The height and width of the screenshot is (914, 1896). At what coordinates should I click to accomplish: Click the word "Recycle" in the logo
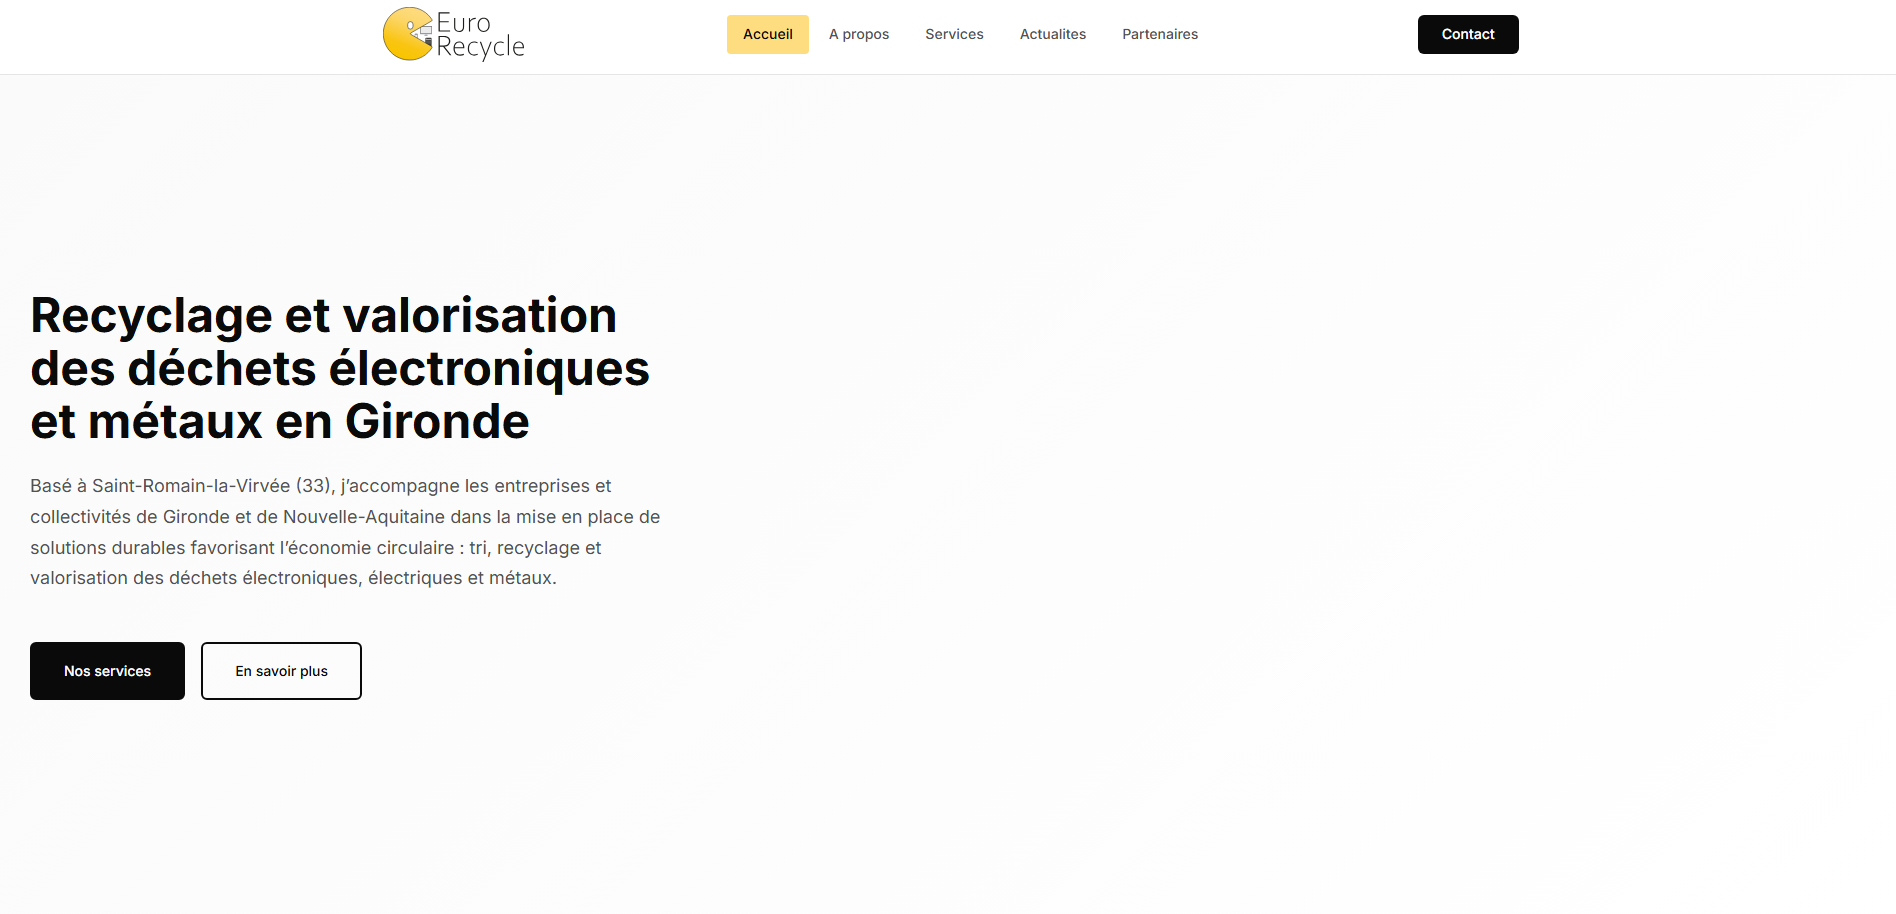[480, 47]
